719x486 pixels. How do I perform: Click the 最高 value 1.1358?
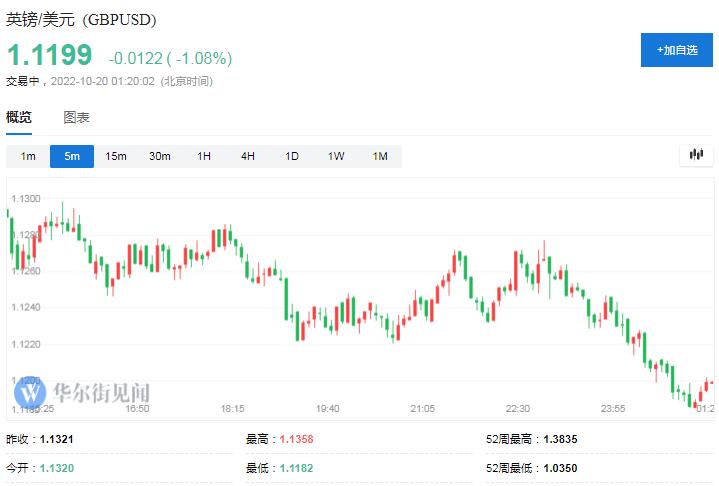click(297, 439)
